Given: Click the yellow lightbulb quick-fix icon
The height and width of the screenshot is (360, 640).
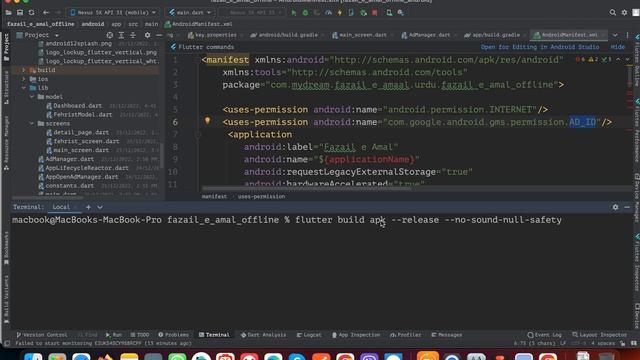Looking at the screenshot, I should click(x=207, y=121).
